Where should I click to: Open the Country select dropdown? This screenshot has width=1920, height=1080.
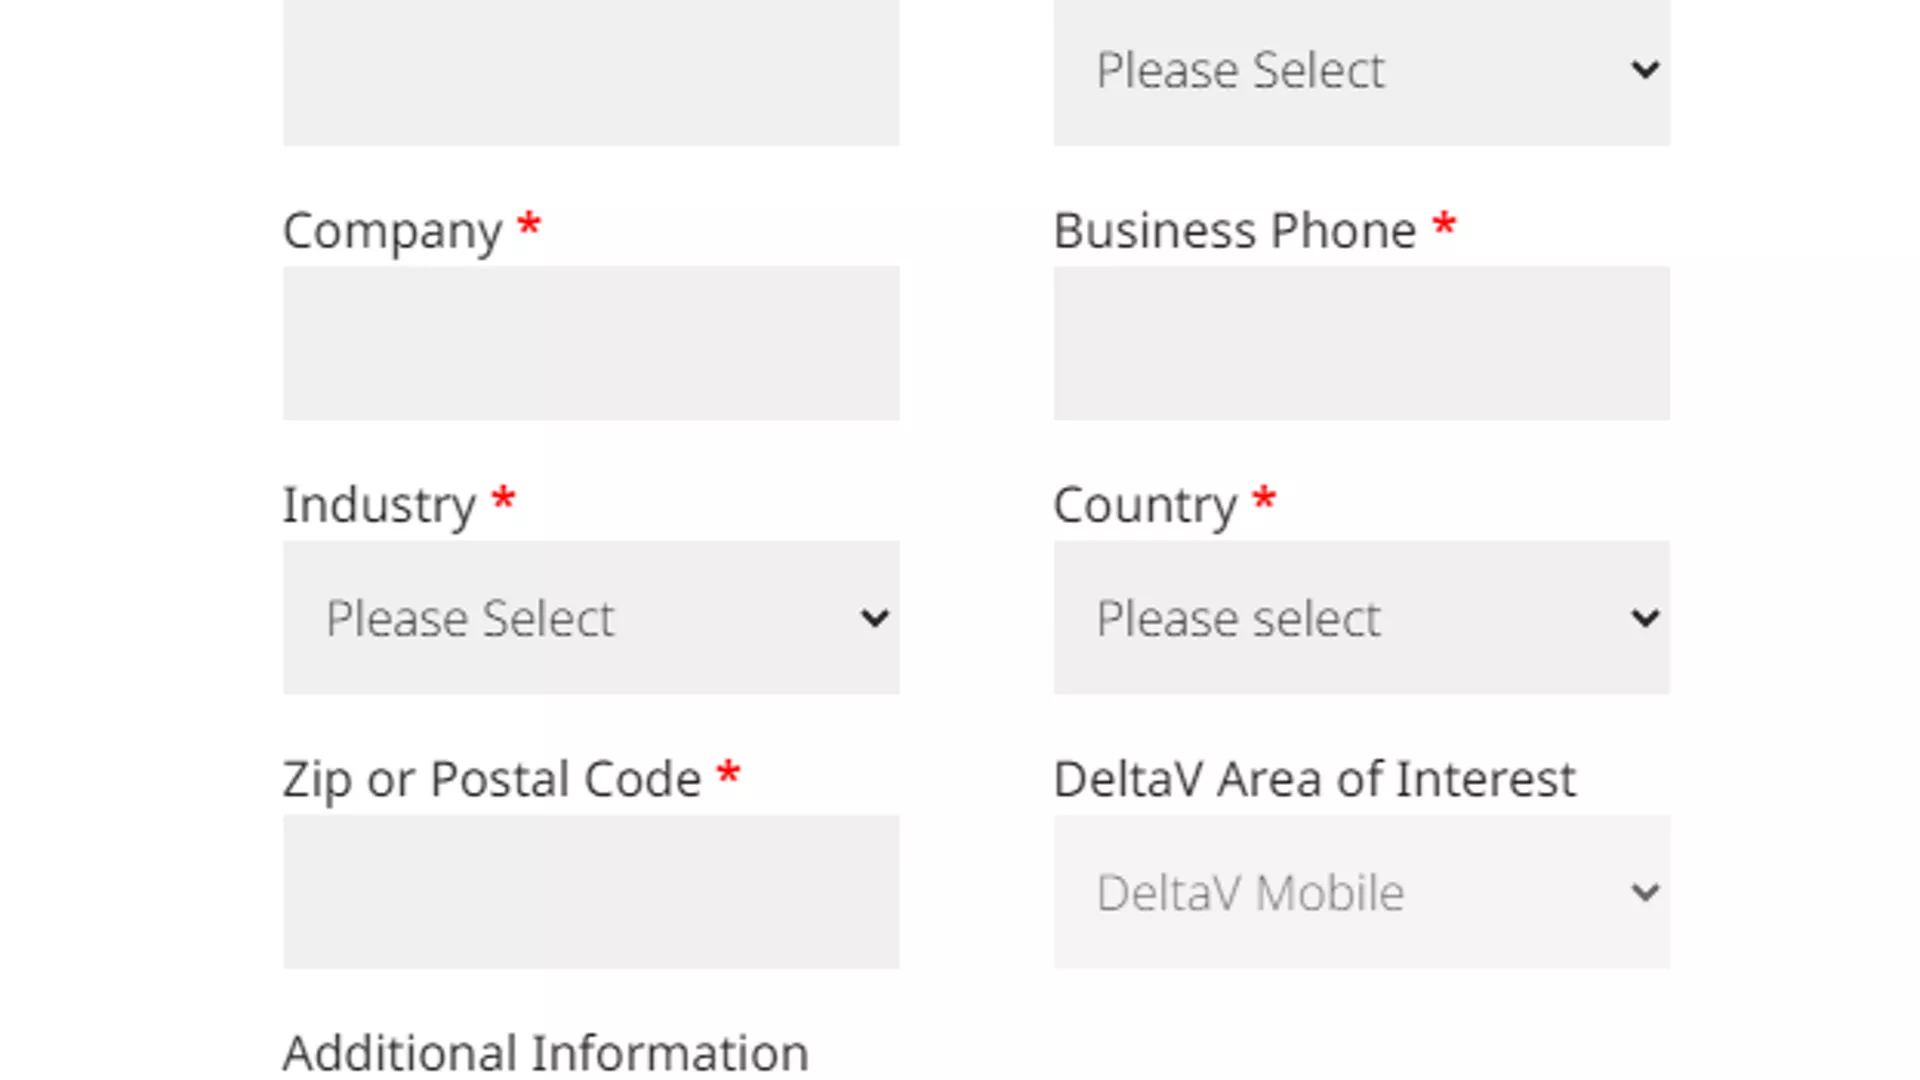click(1360, 618)
